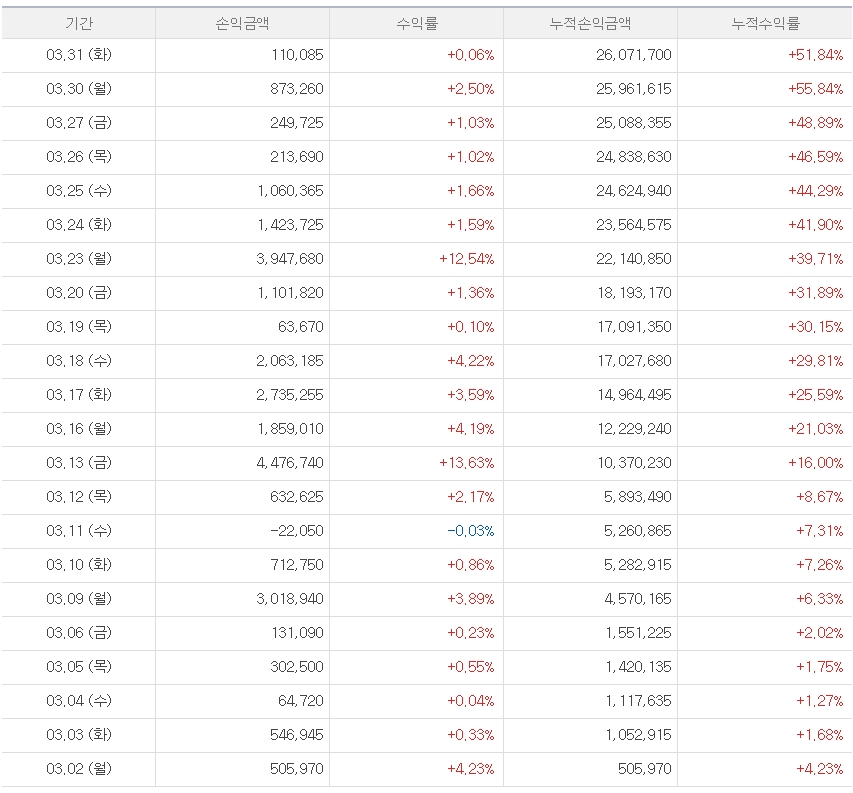Select the 누적수익률 column header
853x793 pixels.
[x=765, y=23]
